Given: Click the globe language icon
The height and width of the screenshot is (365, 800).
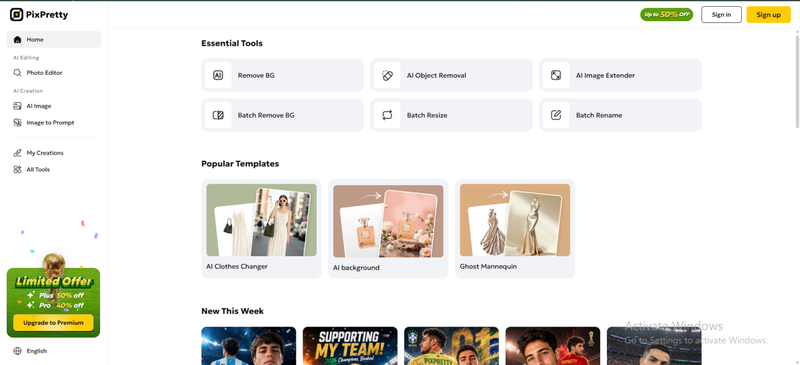Looking at the screenshot, I should (17, 351).
